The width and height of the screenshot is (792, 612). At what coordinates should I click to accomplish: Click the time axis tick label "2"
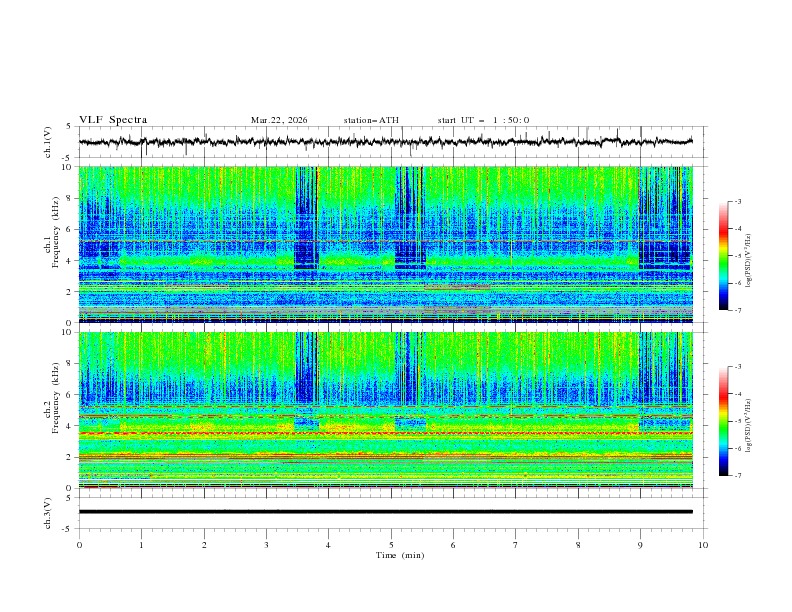coord(204,545)
